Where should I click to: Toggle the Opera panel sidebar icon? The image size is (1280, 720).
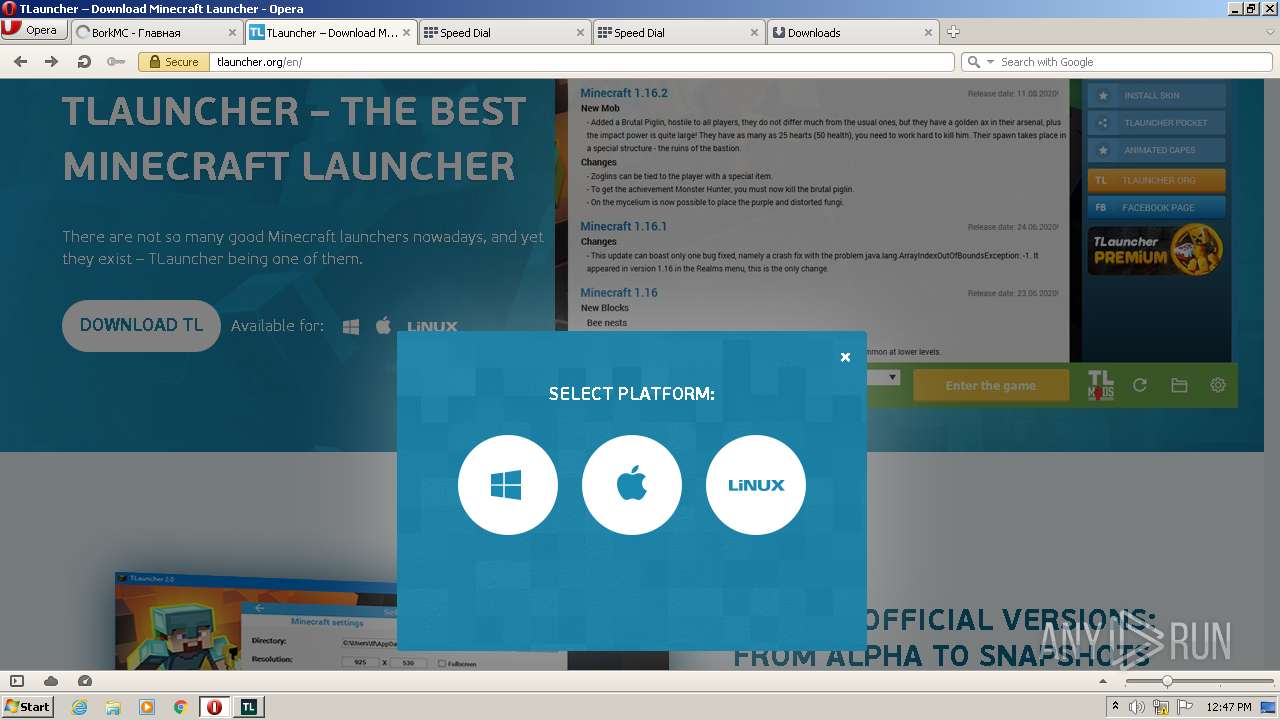[x=16, y=681]
